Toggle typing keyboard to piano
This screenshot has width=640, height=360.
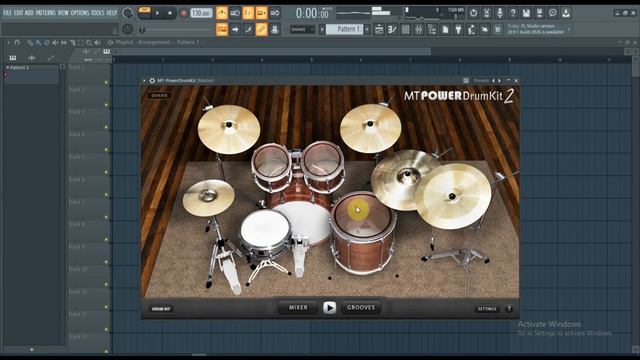(x=222, y=29)
